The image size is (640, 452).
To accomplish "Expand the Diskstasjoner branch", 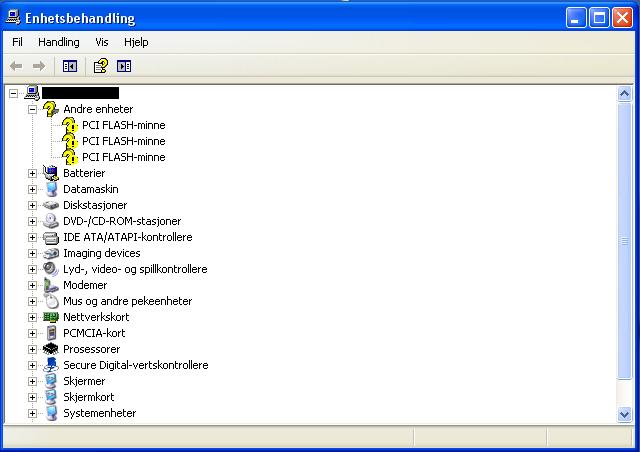I will 32,205.
